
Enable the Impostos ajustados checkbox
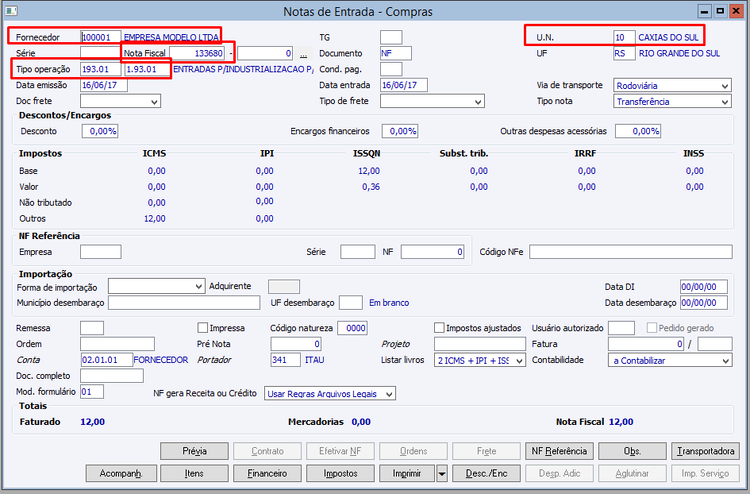coord(439,328)
